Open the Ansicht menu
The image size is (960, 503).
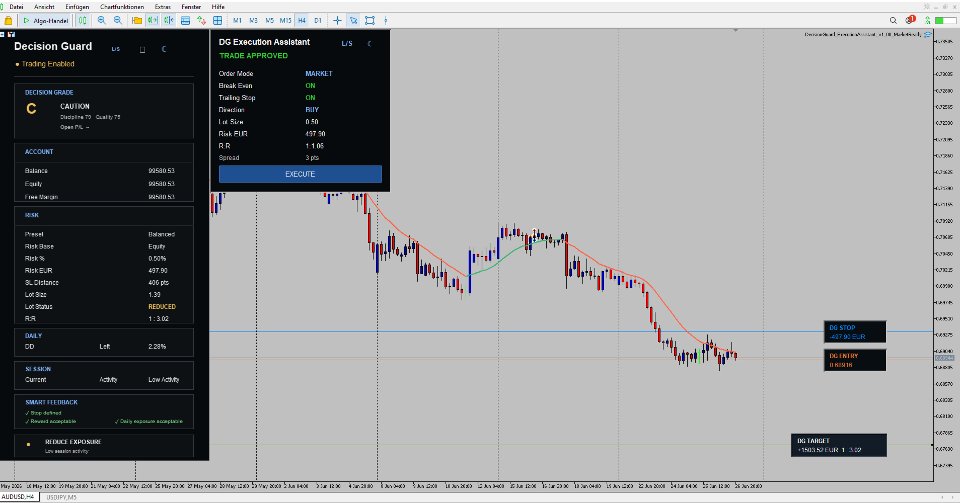point(44,7)
